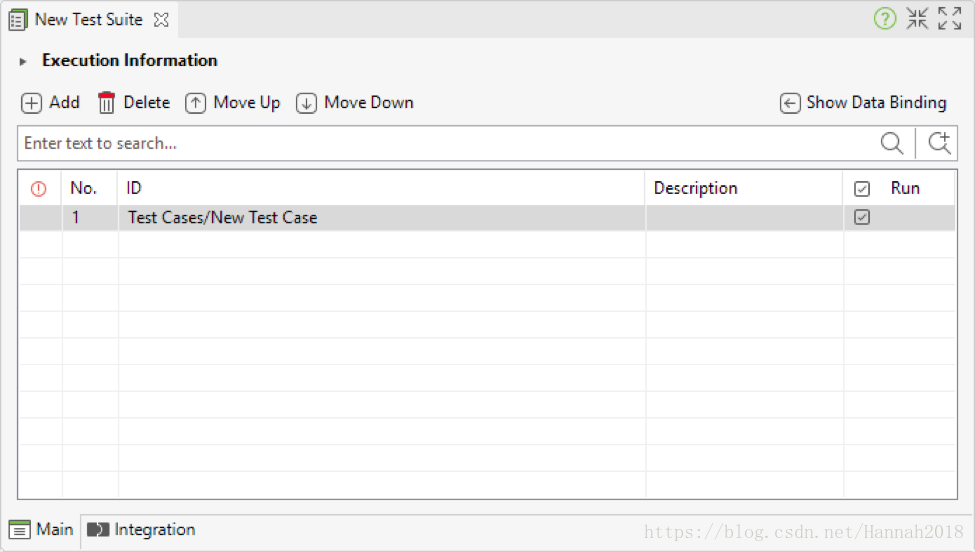975x552 pixels.
Task: Open advanced search with plus magnifier icon
Action: (940, 143)
